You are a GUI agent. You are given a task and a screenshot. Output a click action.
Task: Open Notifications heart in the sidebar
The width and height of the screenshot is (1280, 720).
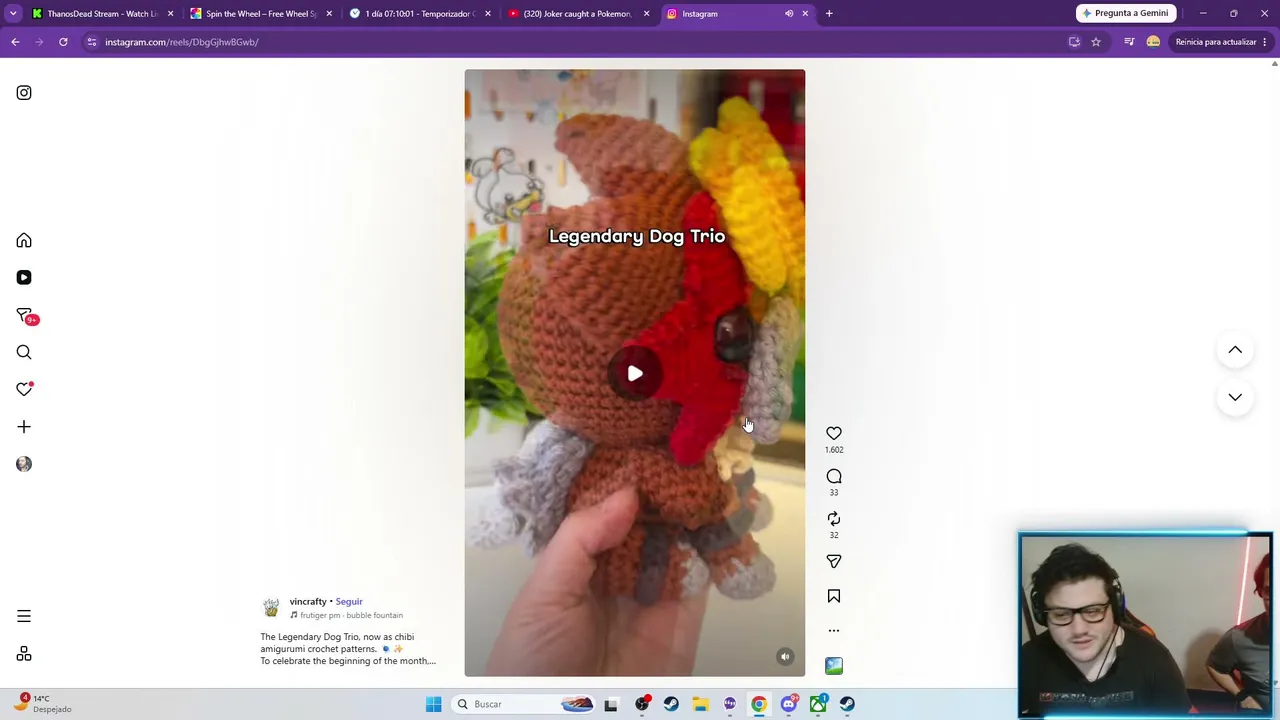pyautogui.click(x=24, y=389)
